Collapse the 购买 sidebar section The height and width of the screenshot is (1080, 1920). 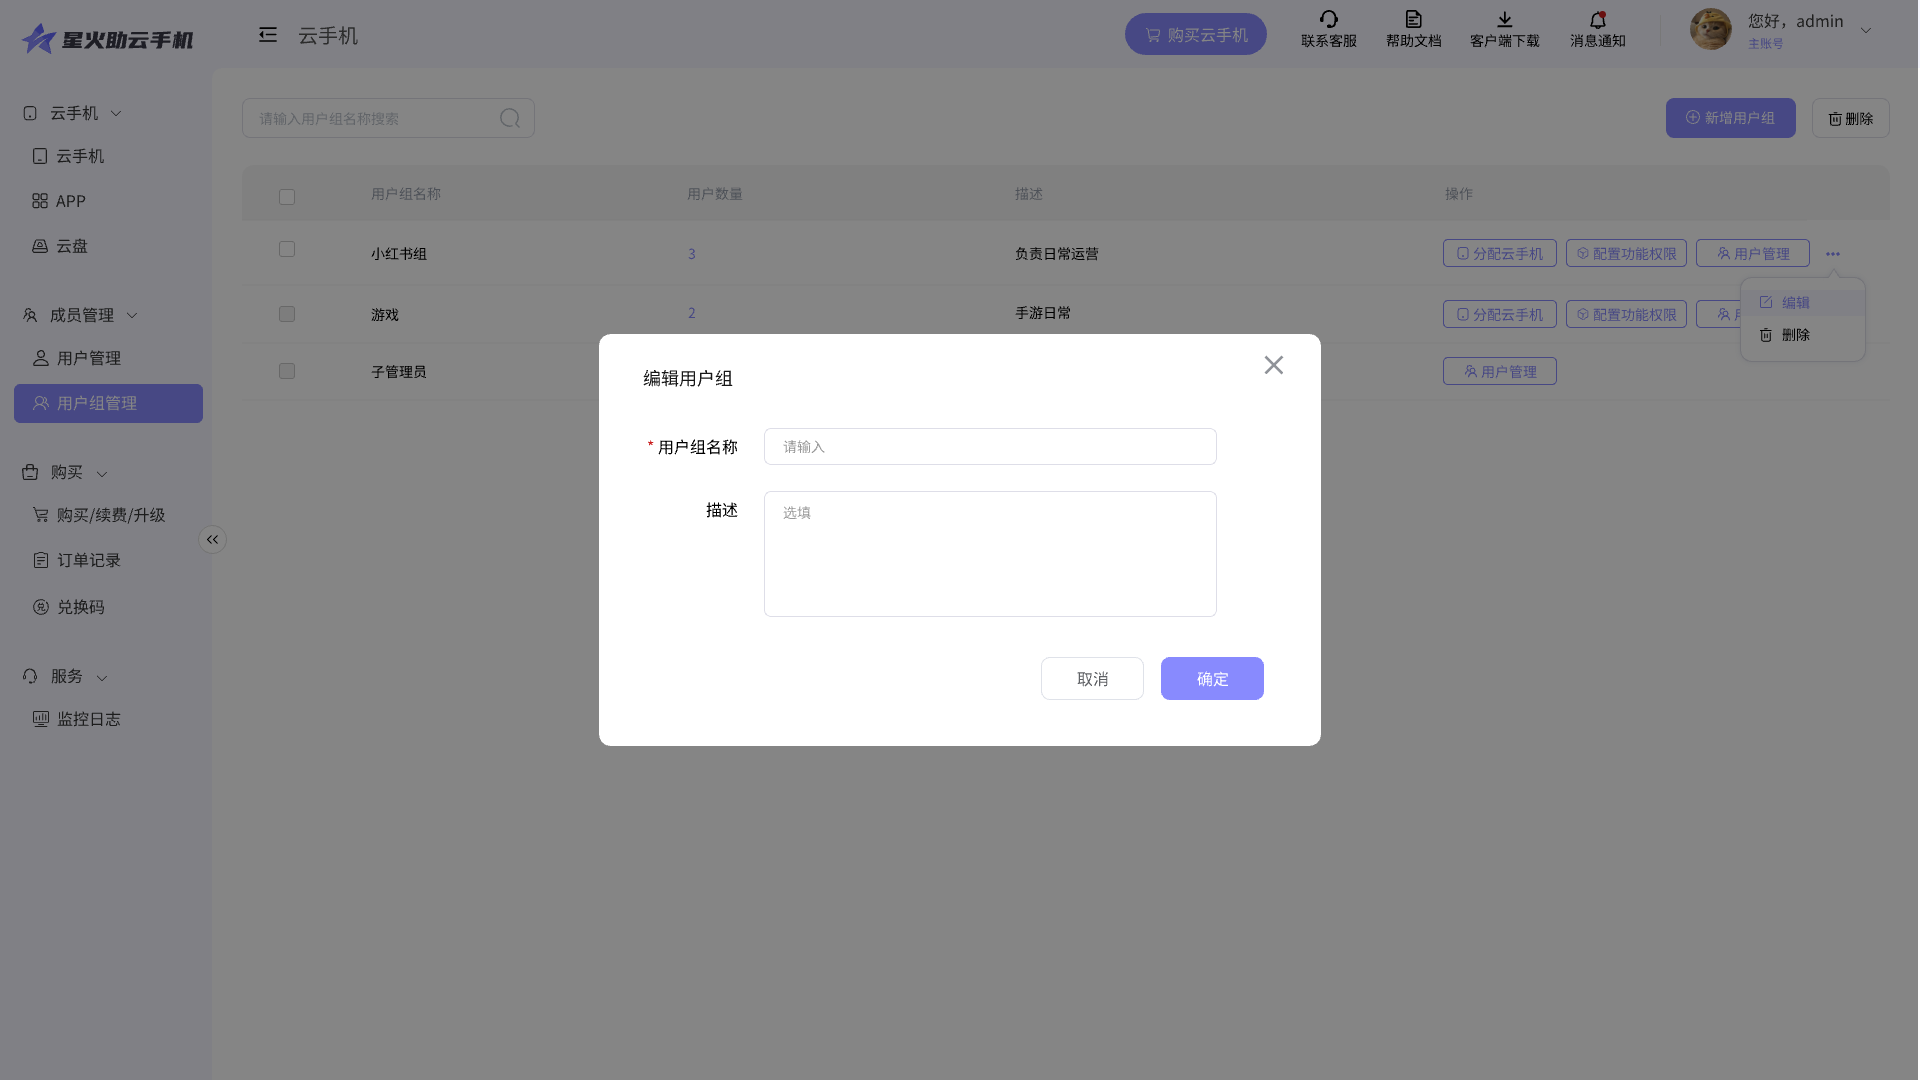[x=102, y=473]
